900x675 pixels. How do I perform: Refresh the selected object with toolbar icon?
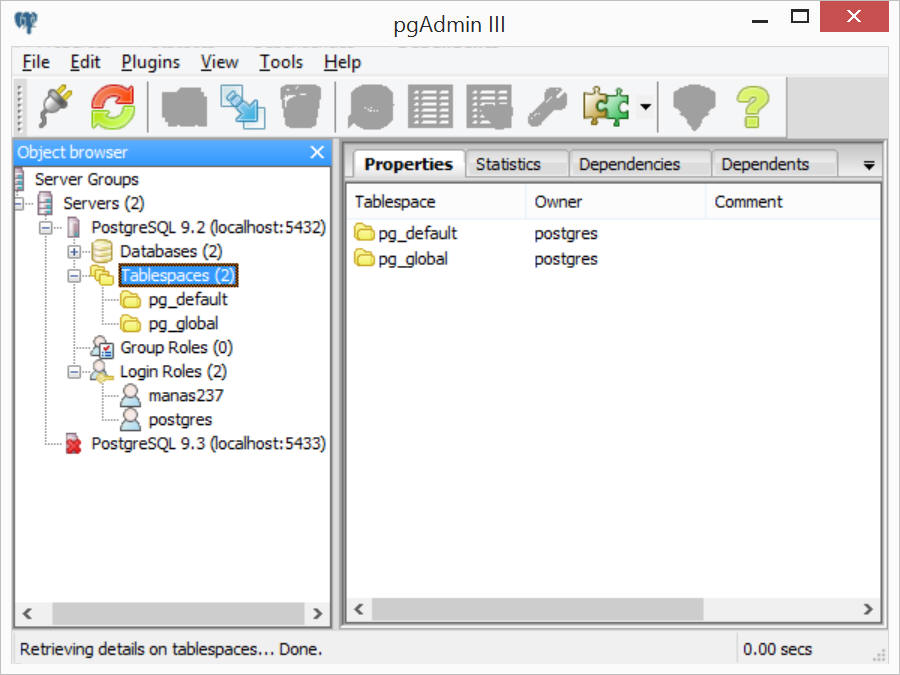(112, 106)
